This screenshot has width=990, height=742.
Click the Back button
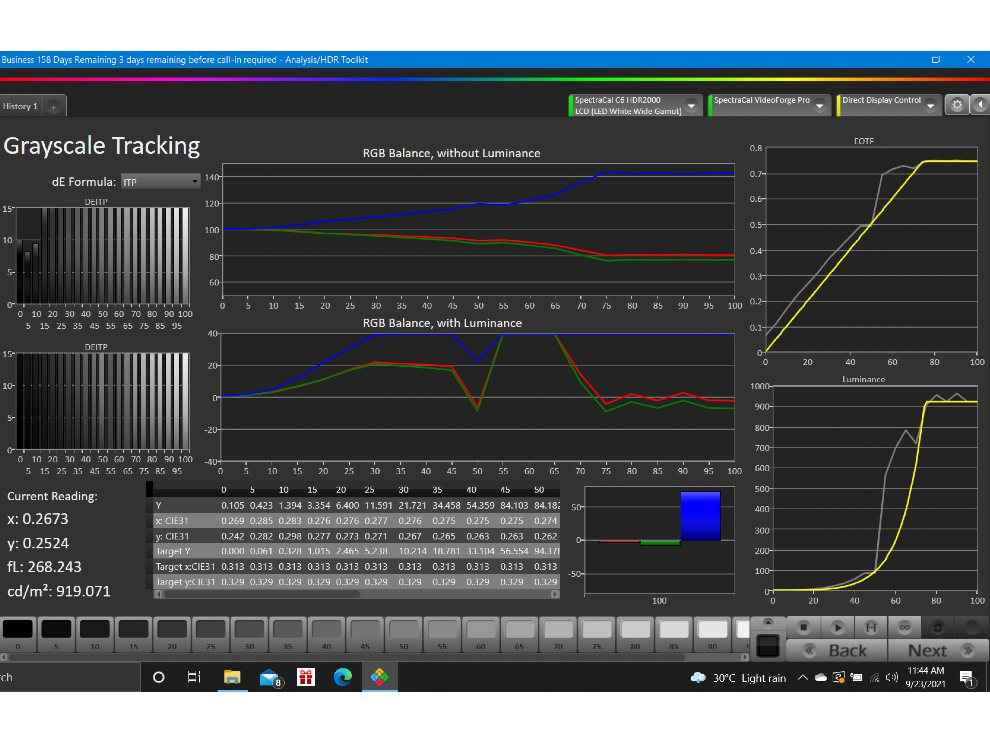(838, 650)
